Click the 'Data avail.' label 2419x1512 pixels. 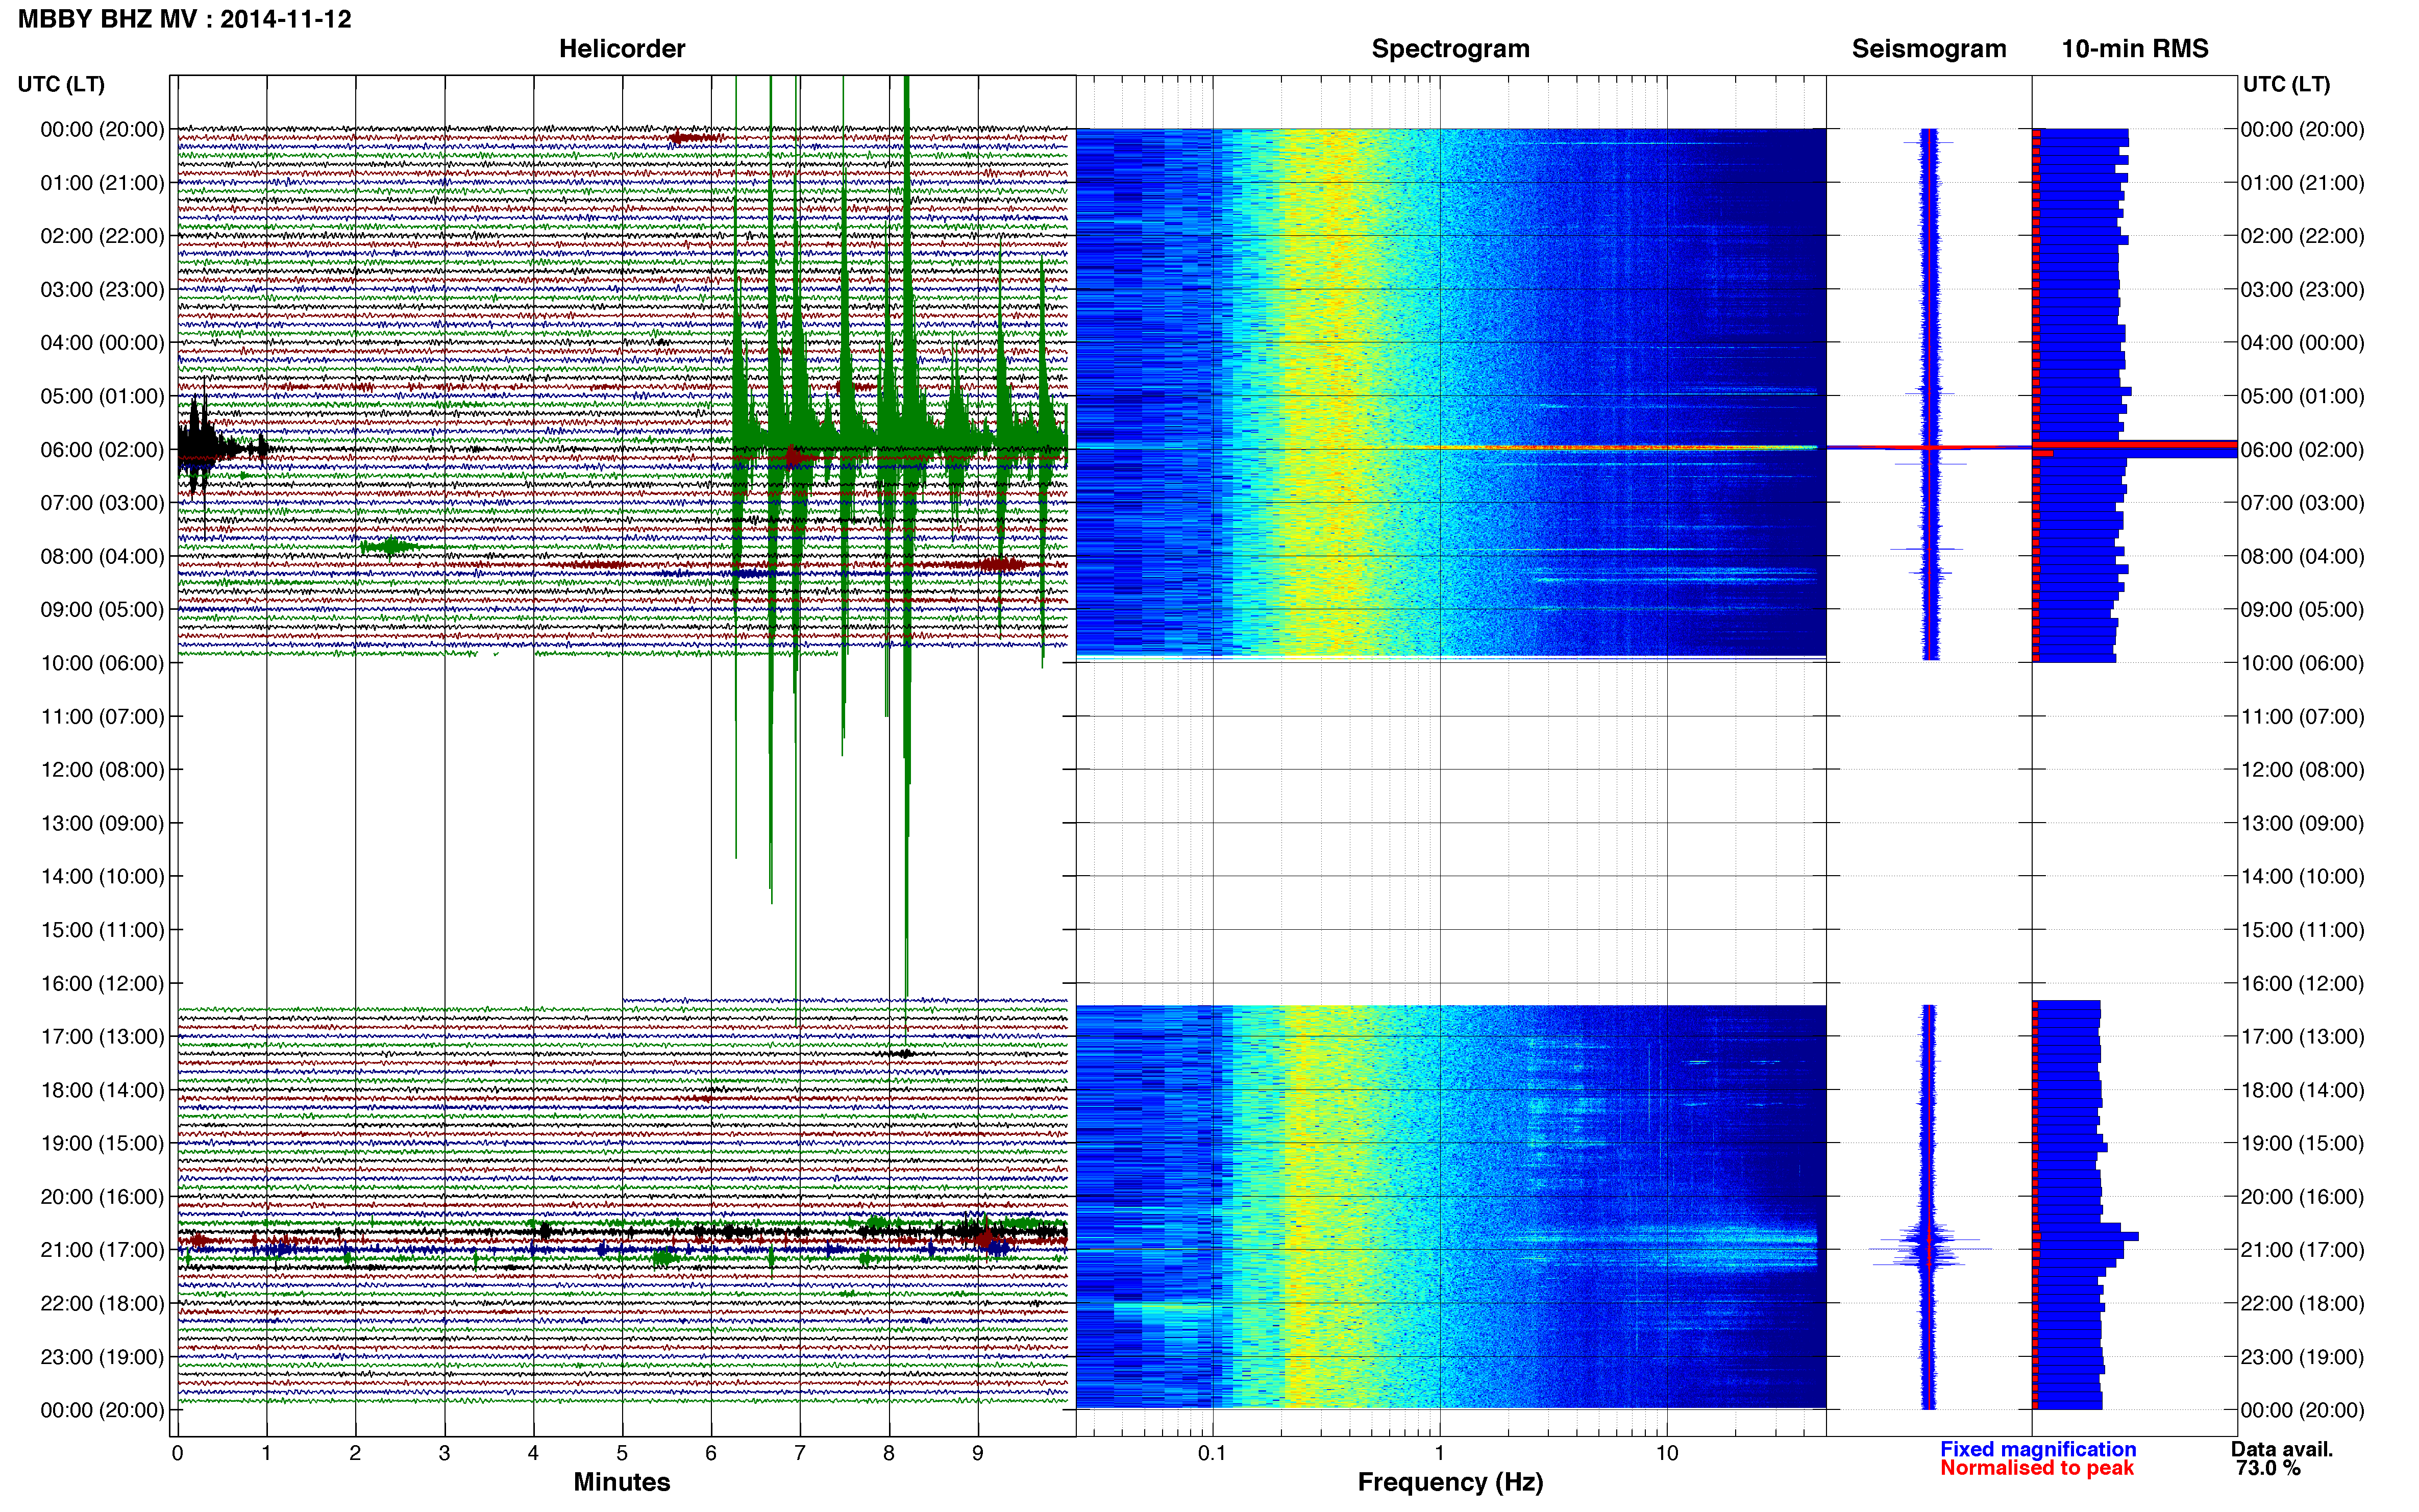point(2282,1449)
